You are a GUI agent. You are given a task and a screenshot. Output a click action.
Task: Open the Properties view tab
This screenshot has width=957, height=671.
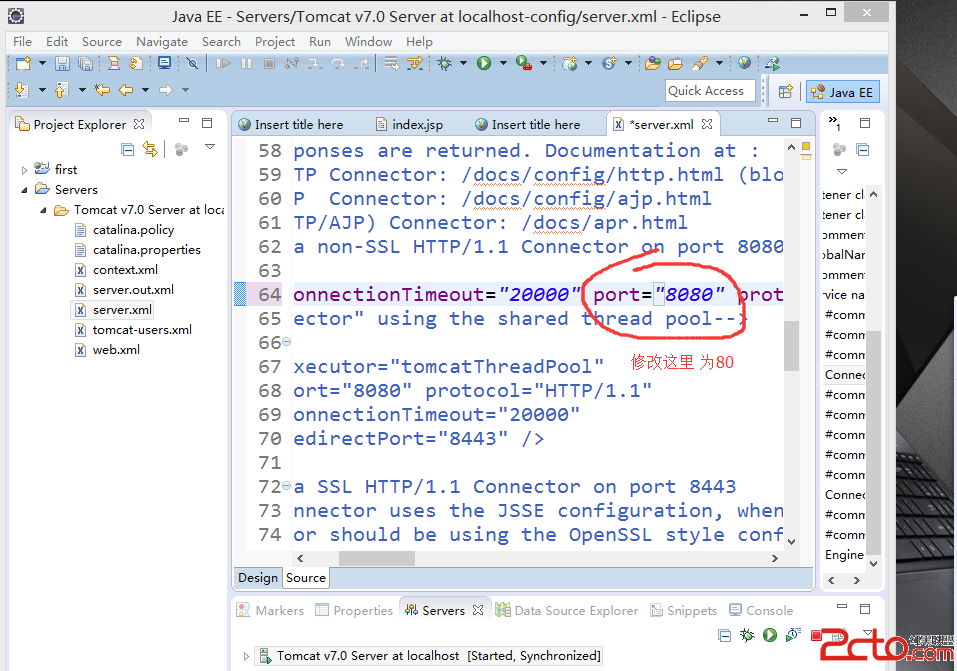(x=354, y=611)
